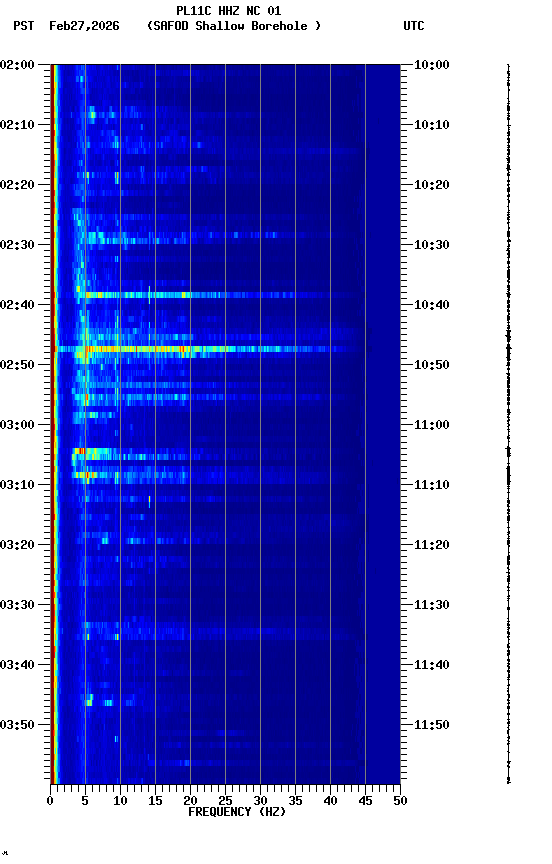
Task: Click the seismogram trace beside the spectrogram
Action: pyautogui.click(x=508, y=424)
